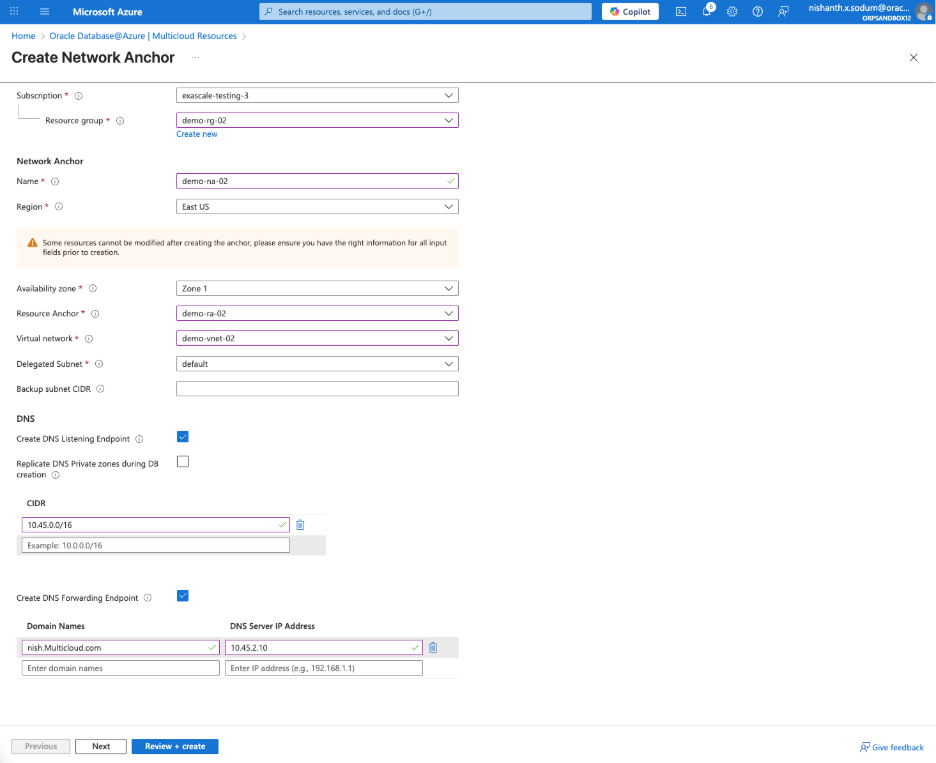The width and height of the screenshot is (936, 763).
Task: Open the notifications bell
Action: tap(707, 12)
